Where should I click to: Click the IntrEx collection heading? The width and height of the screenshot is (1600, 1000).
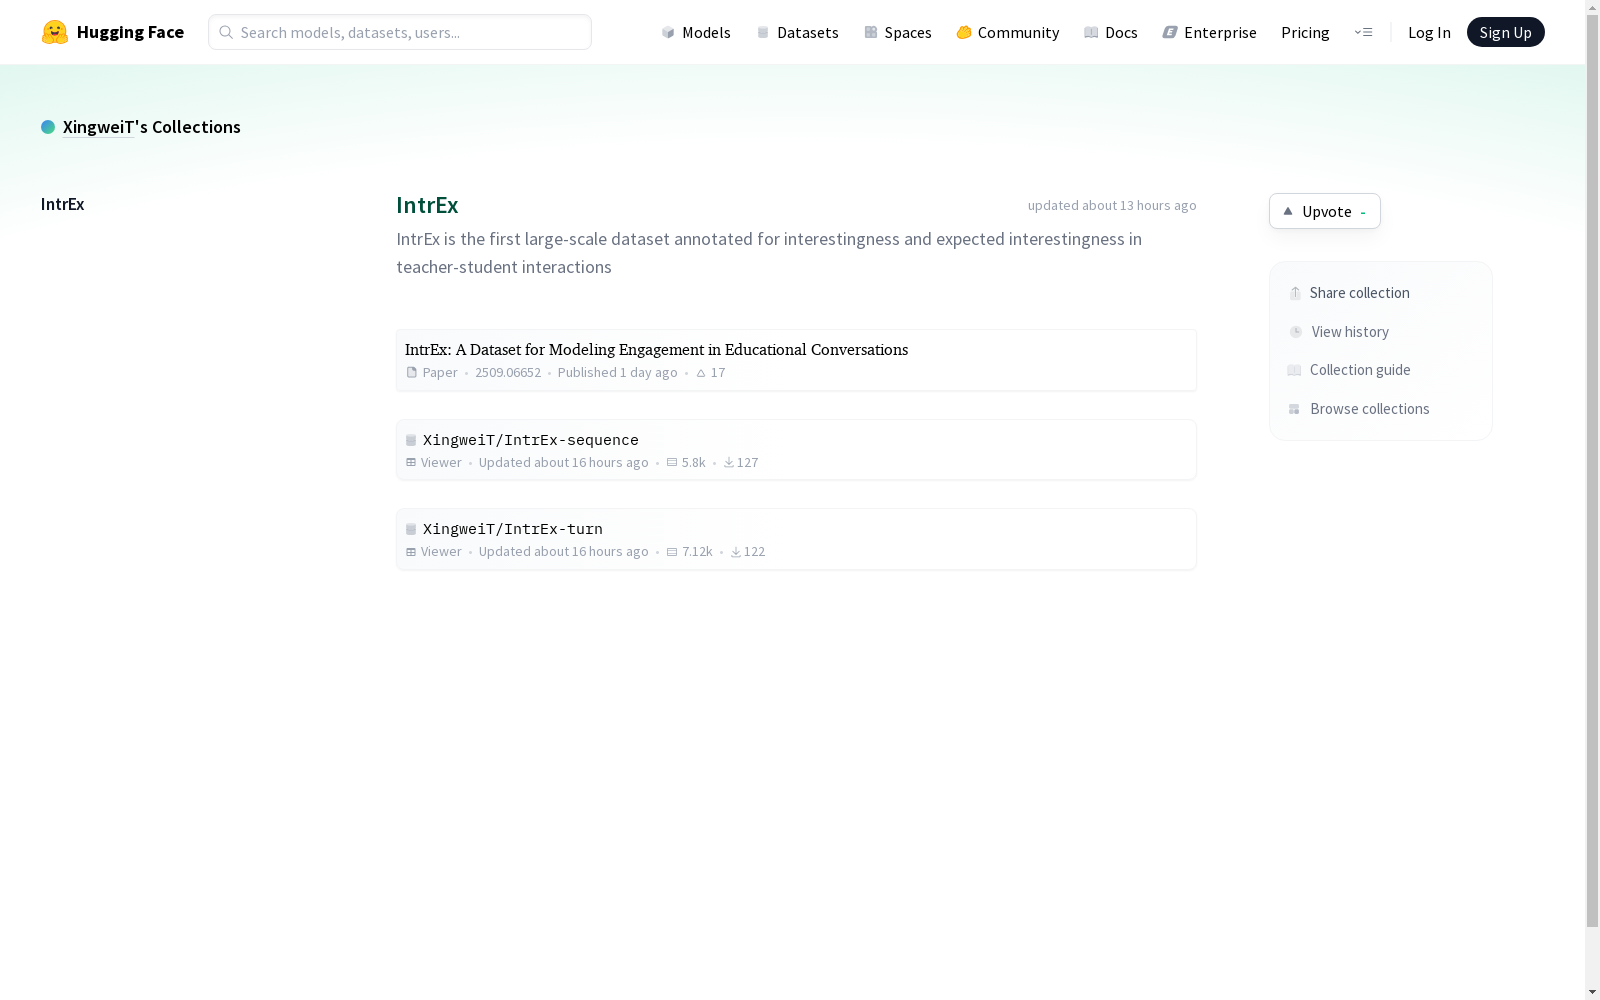(x=427, y=205)
